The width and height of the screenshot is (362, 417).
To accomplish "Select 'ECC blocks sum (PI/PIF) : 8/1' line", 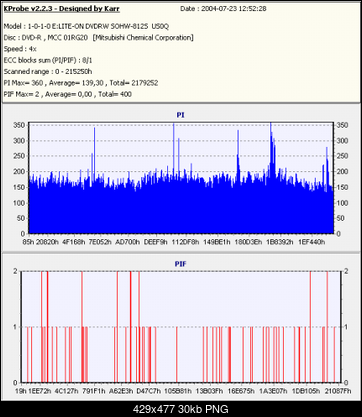I will [x=48, y=60].
